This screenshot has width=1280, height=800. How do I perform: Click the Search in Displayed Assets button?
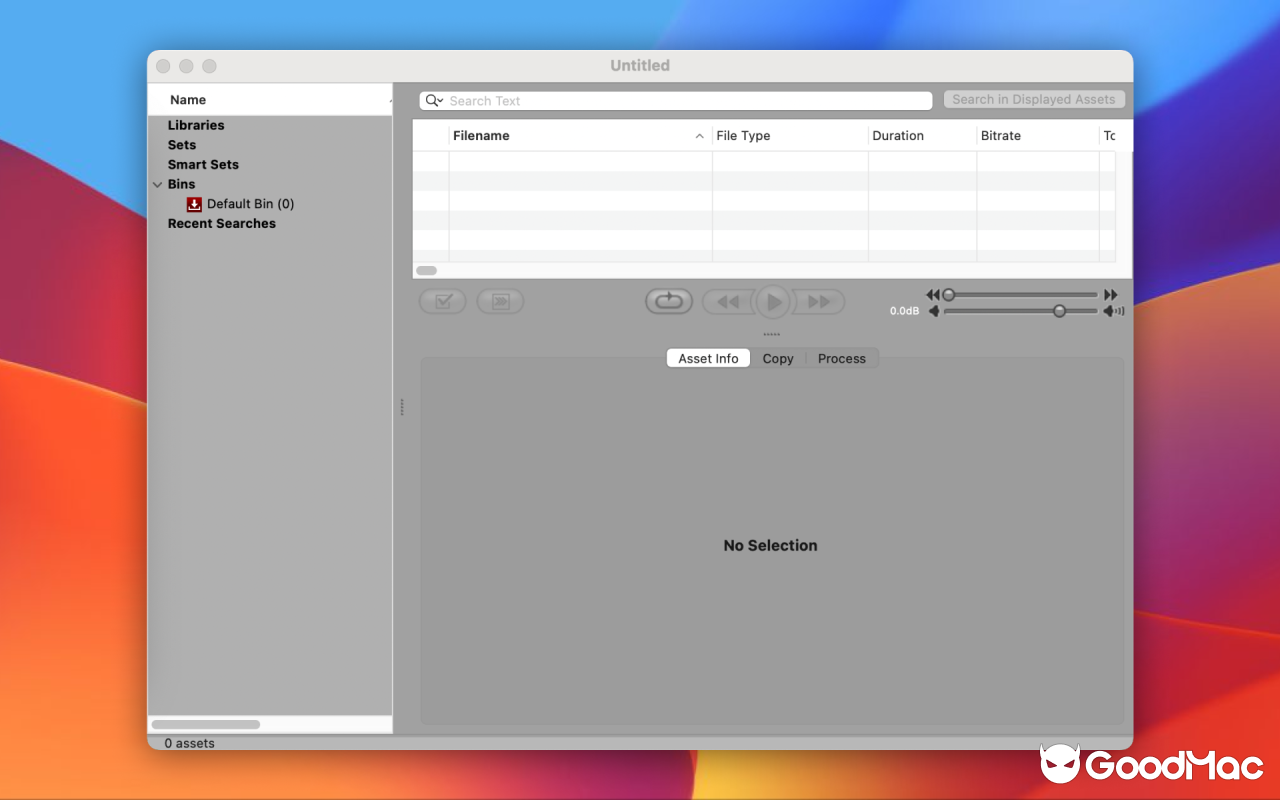pos(1034,99)
